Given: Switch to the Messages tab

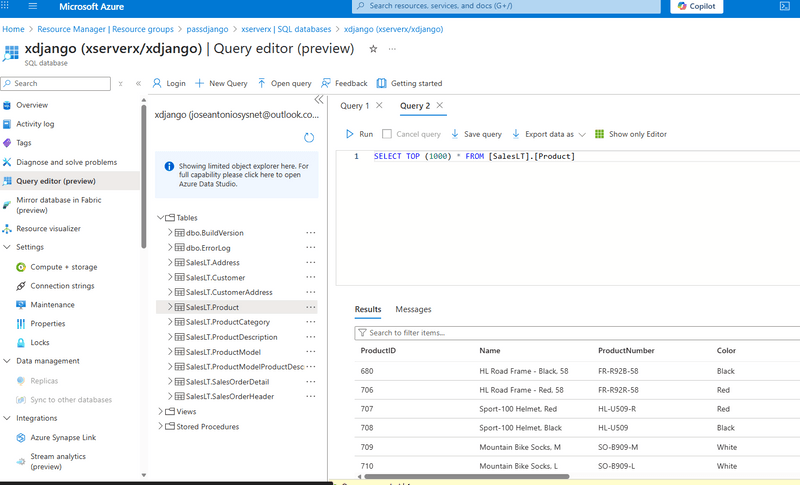Looking at the screenshot, I should 413,309.
